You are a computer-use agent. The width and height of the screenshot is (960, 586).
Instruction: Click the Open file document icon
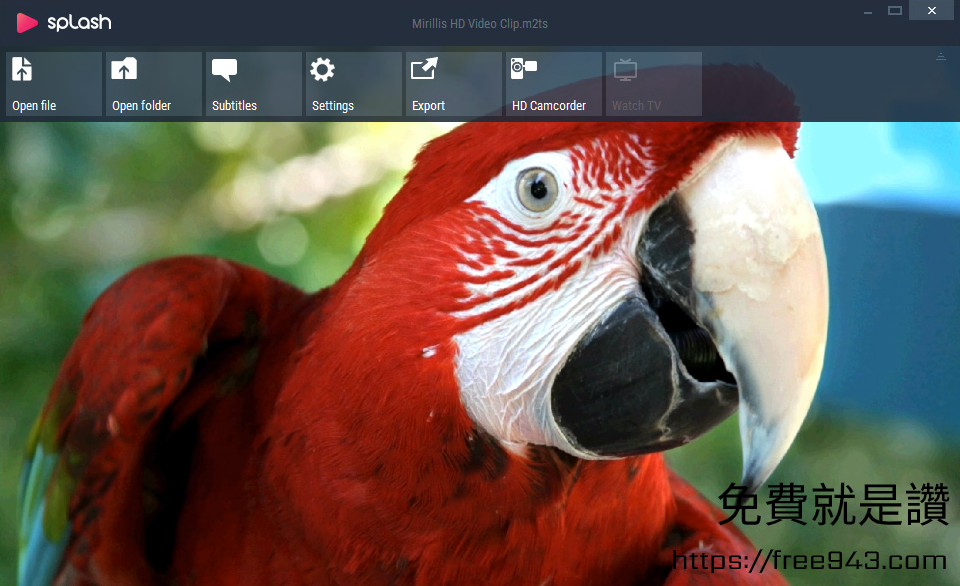click(22, 69)
